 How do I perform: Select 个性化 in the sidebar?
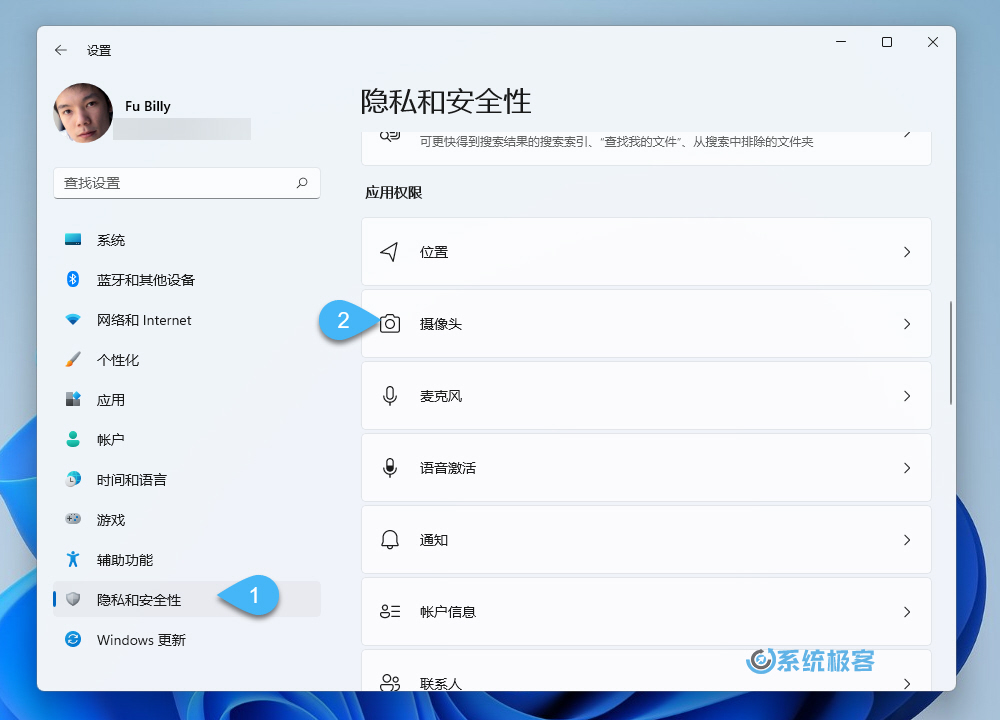(x=187, y=360)
